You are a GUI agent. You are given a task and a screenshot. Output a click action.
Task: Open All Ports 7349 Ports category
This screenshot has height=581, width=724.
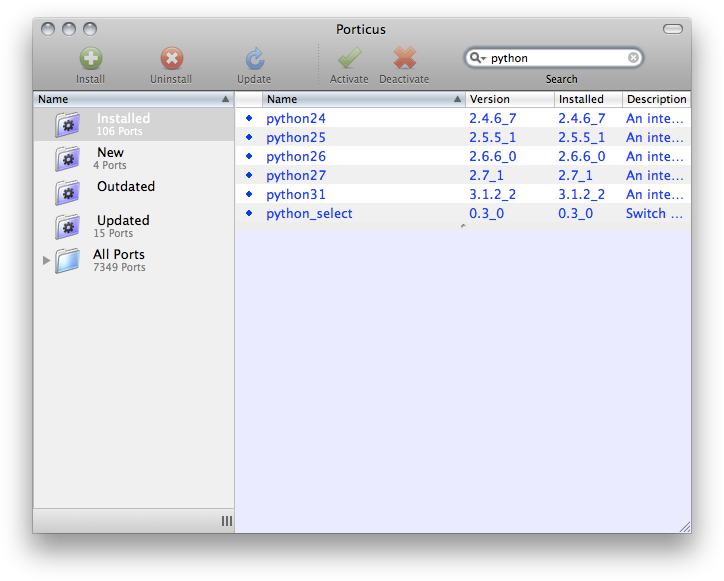click(134, 260)
